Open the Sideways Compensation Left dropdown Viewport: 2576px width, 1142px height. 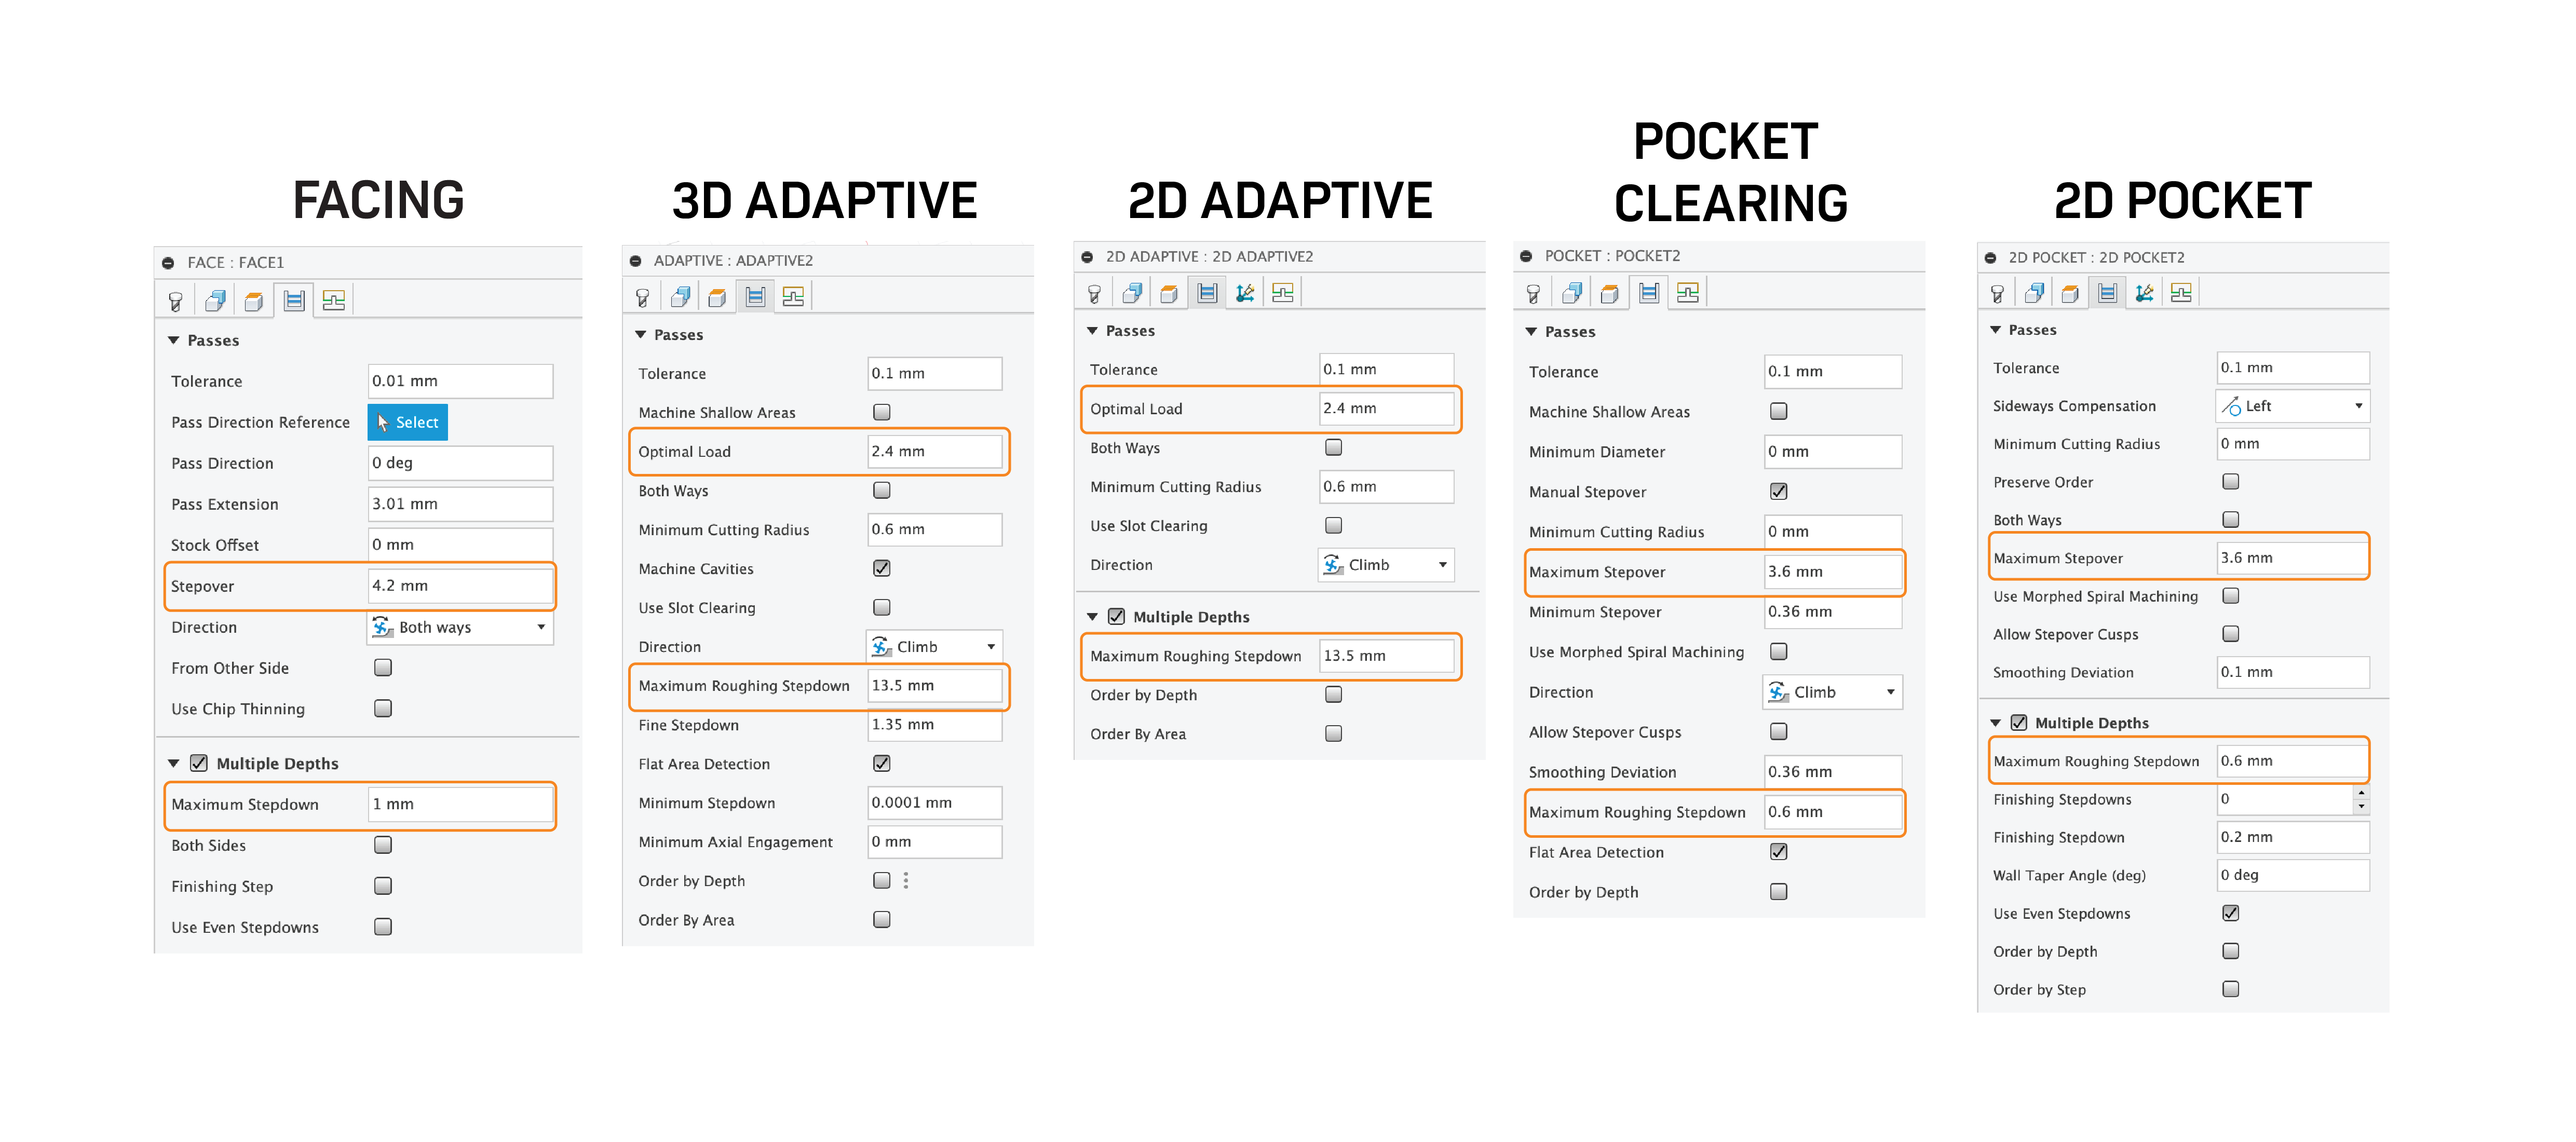click(2292, 406)
